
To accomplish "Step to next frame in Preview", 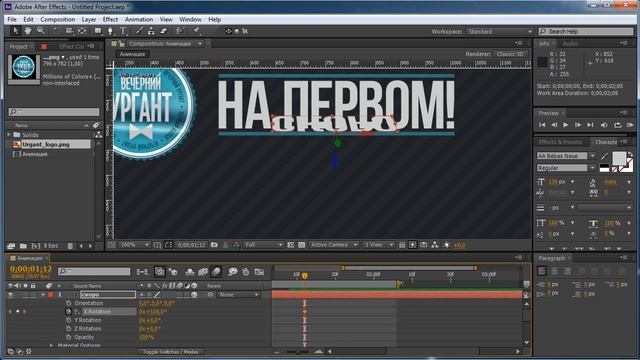I will (578, 125).
